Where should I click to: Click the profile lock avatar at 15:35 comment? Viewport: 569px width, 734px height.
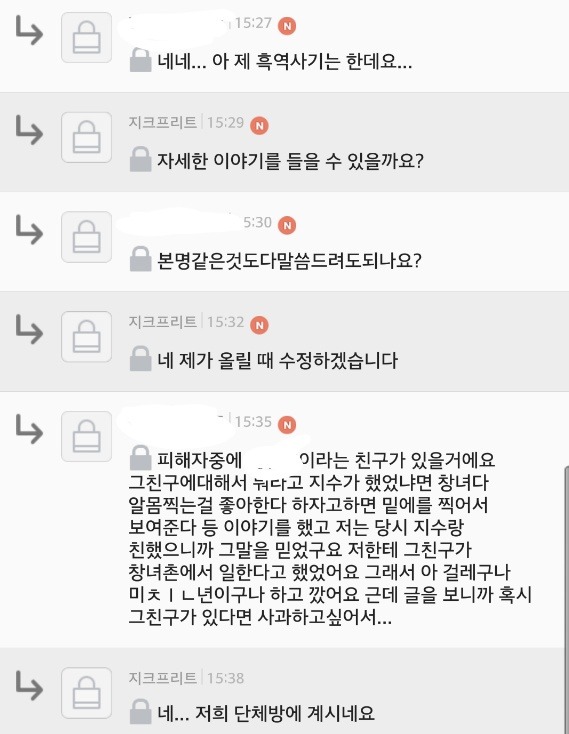click(87, 436)
